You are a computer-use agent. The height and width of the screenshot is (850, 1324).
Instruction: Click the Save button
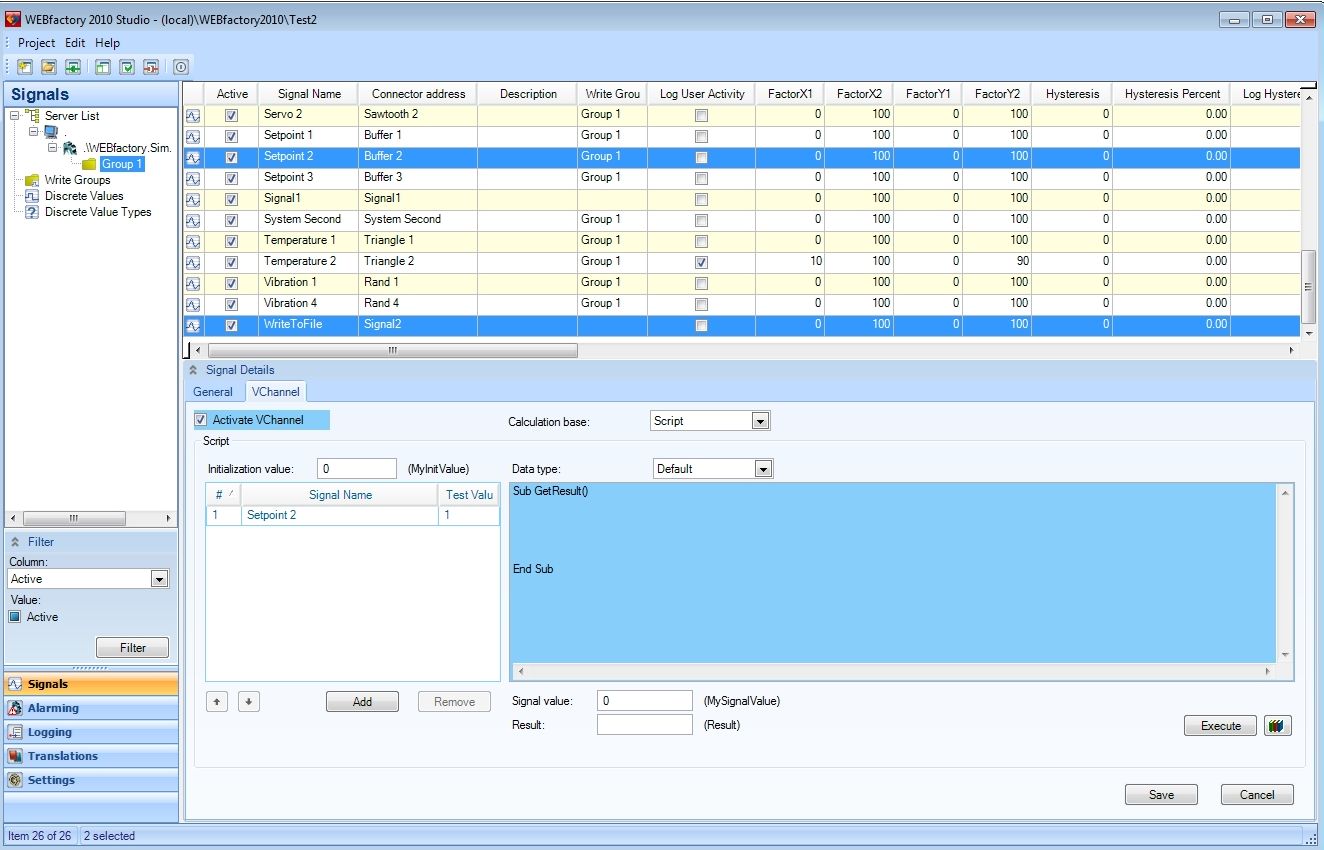coord(1161,795)
